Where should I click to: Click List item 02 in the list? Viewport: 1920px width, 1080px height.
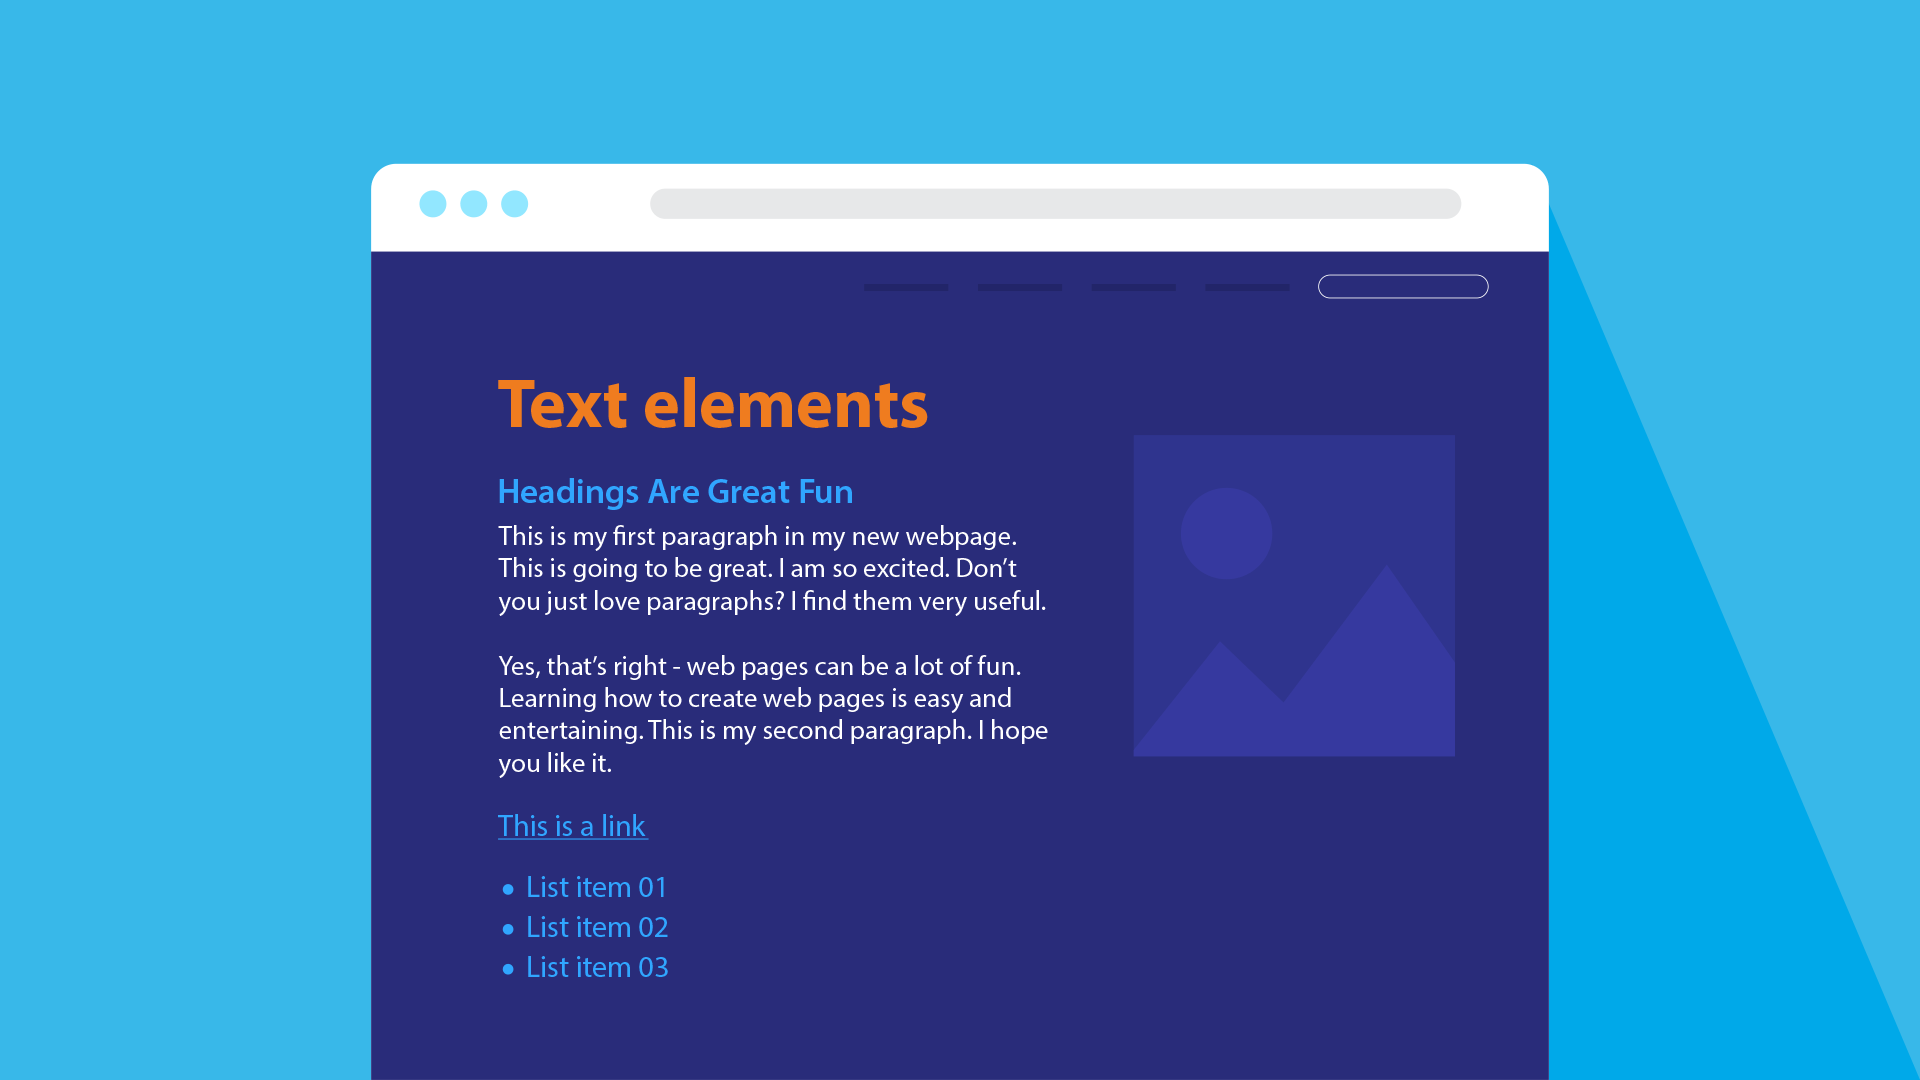[x=597, y=927]
